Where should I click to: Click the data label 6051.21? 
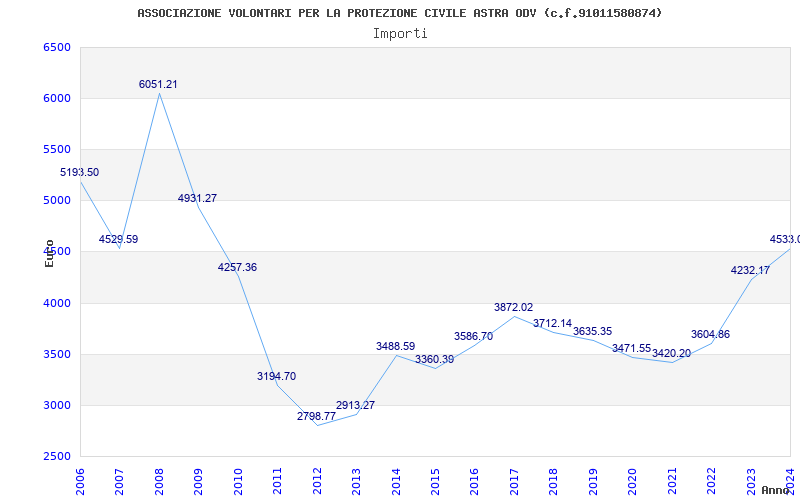158,85
